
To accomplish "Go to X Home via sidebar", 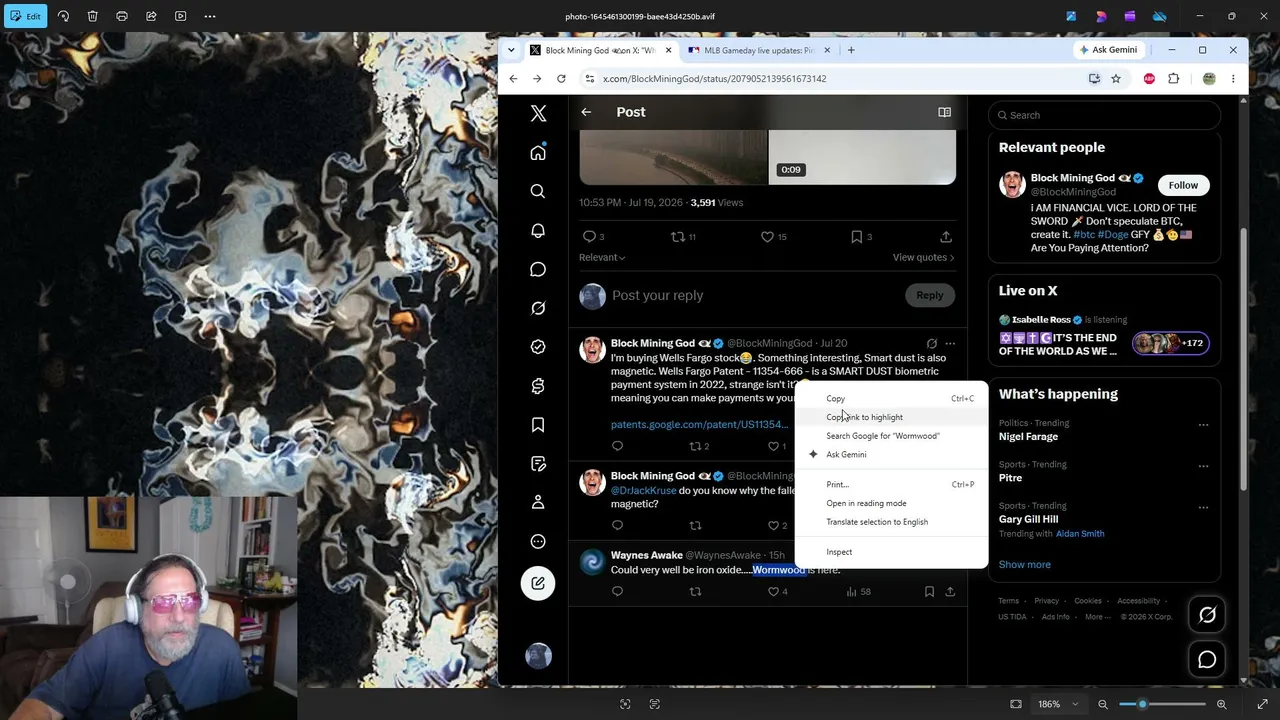I will pyautogui.click(x=538, y=152).
